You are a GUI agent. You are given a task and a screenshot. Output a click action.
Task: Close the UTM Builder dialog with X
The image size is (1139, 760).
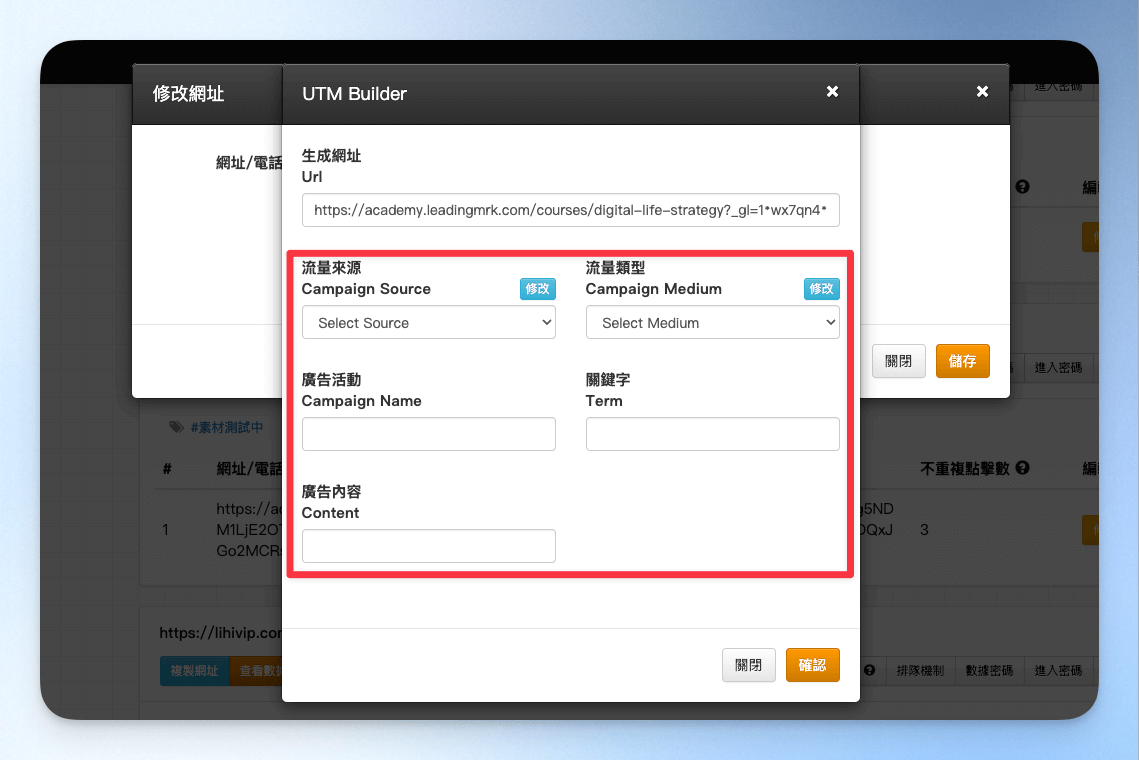[832, 92]
